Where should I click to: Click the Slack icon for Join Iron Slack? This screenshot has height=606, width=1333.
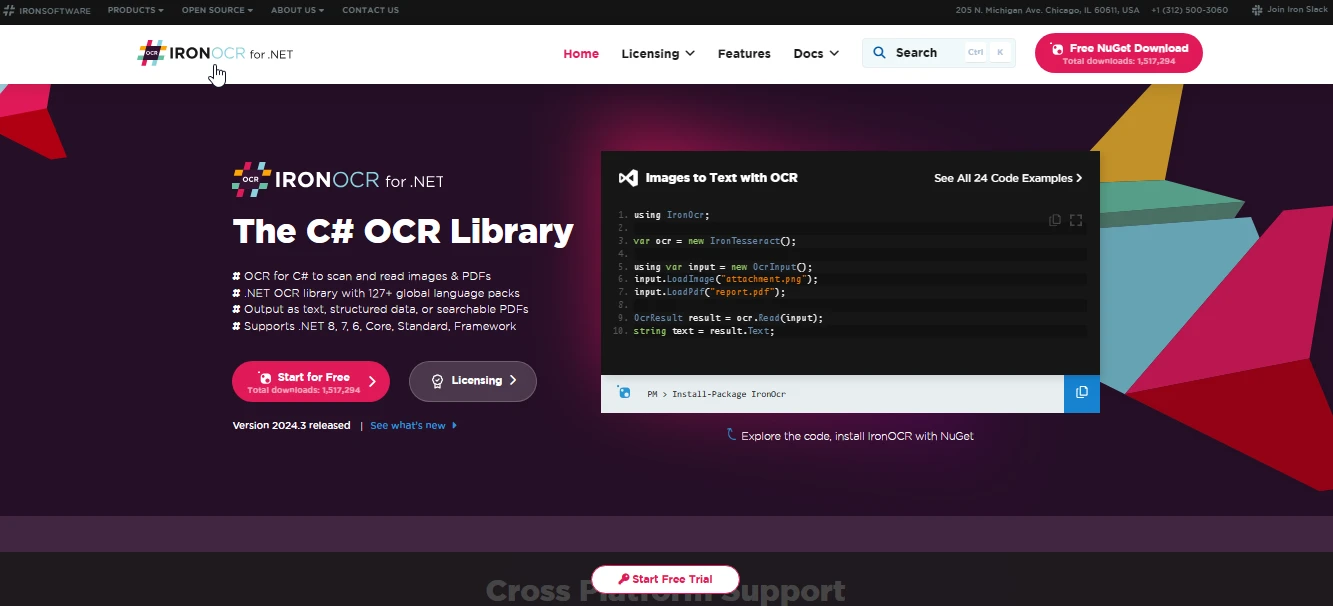pyautogui.click(x=1257, y=10)
